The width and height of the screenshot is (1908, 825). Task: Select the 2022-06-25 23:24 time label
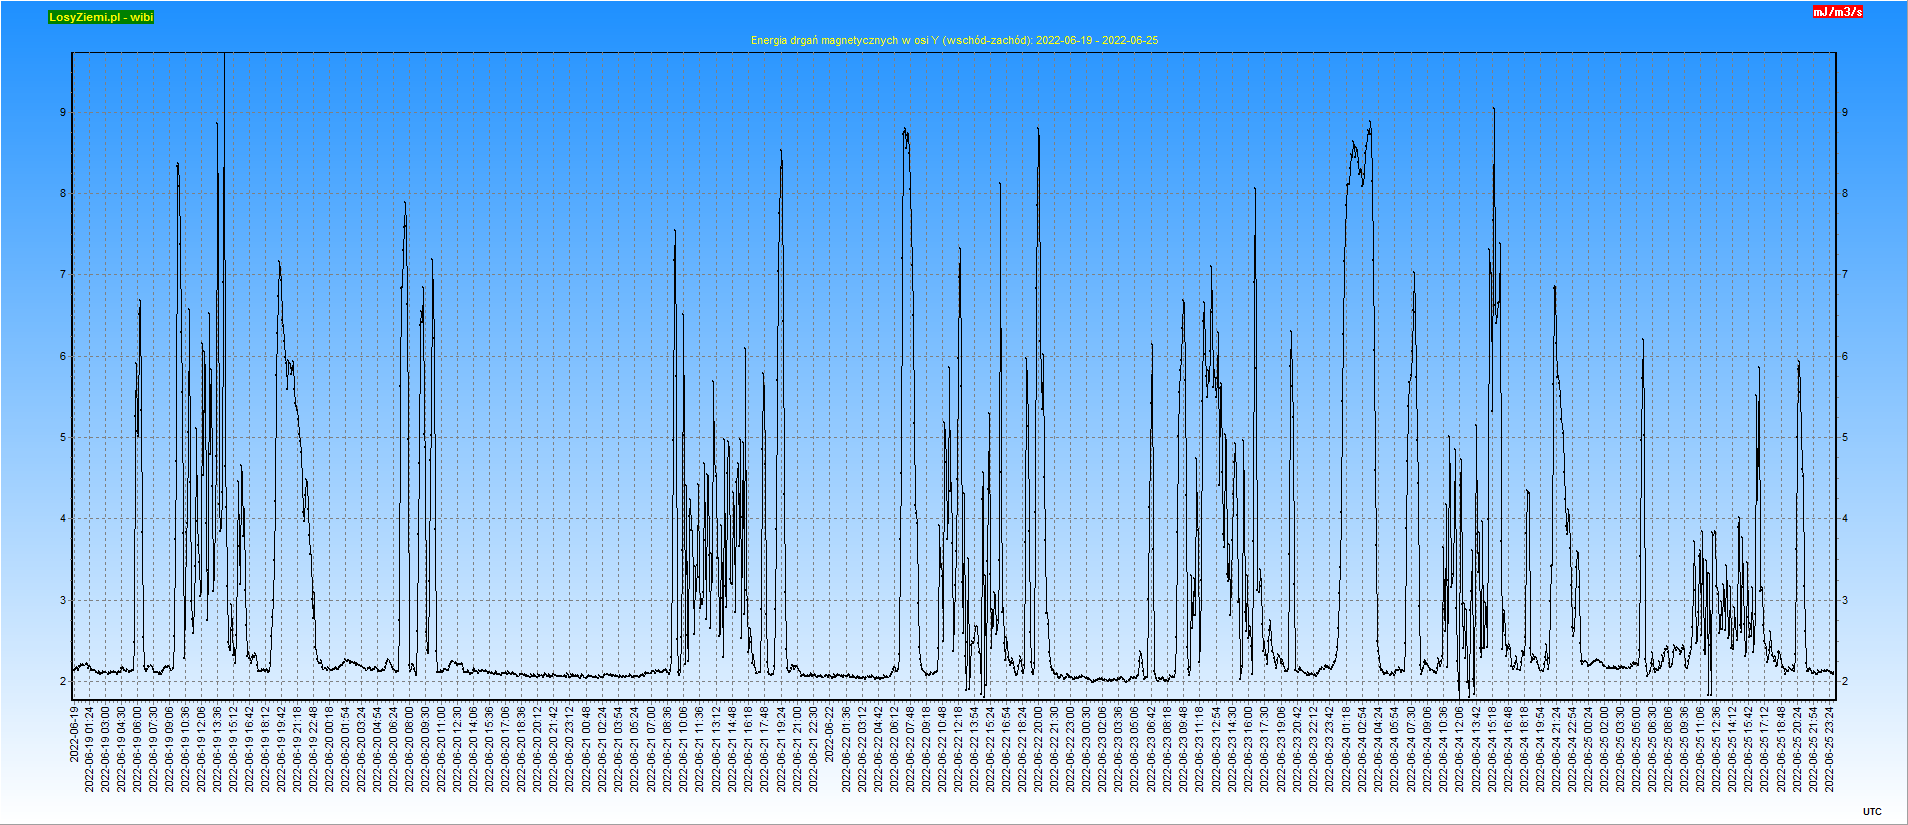tap(1830, 749)
